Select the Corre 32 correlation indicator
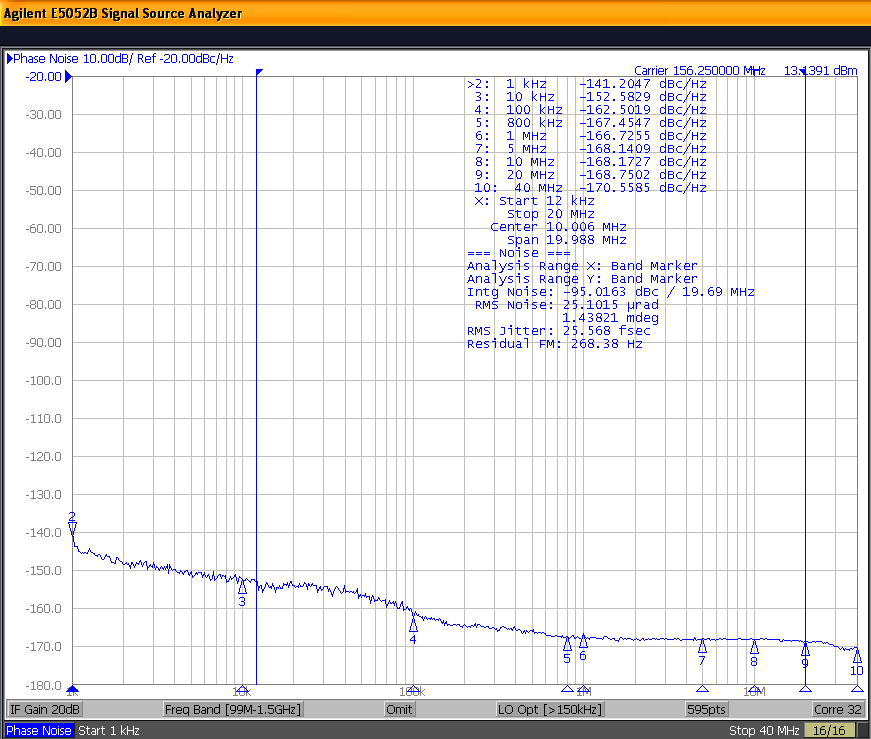Screen dimensions: 871x739 point(838,708)
